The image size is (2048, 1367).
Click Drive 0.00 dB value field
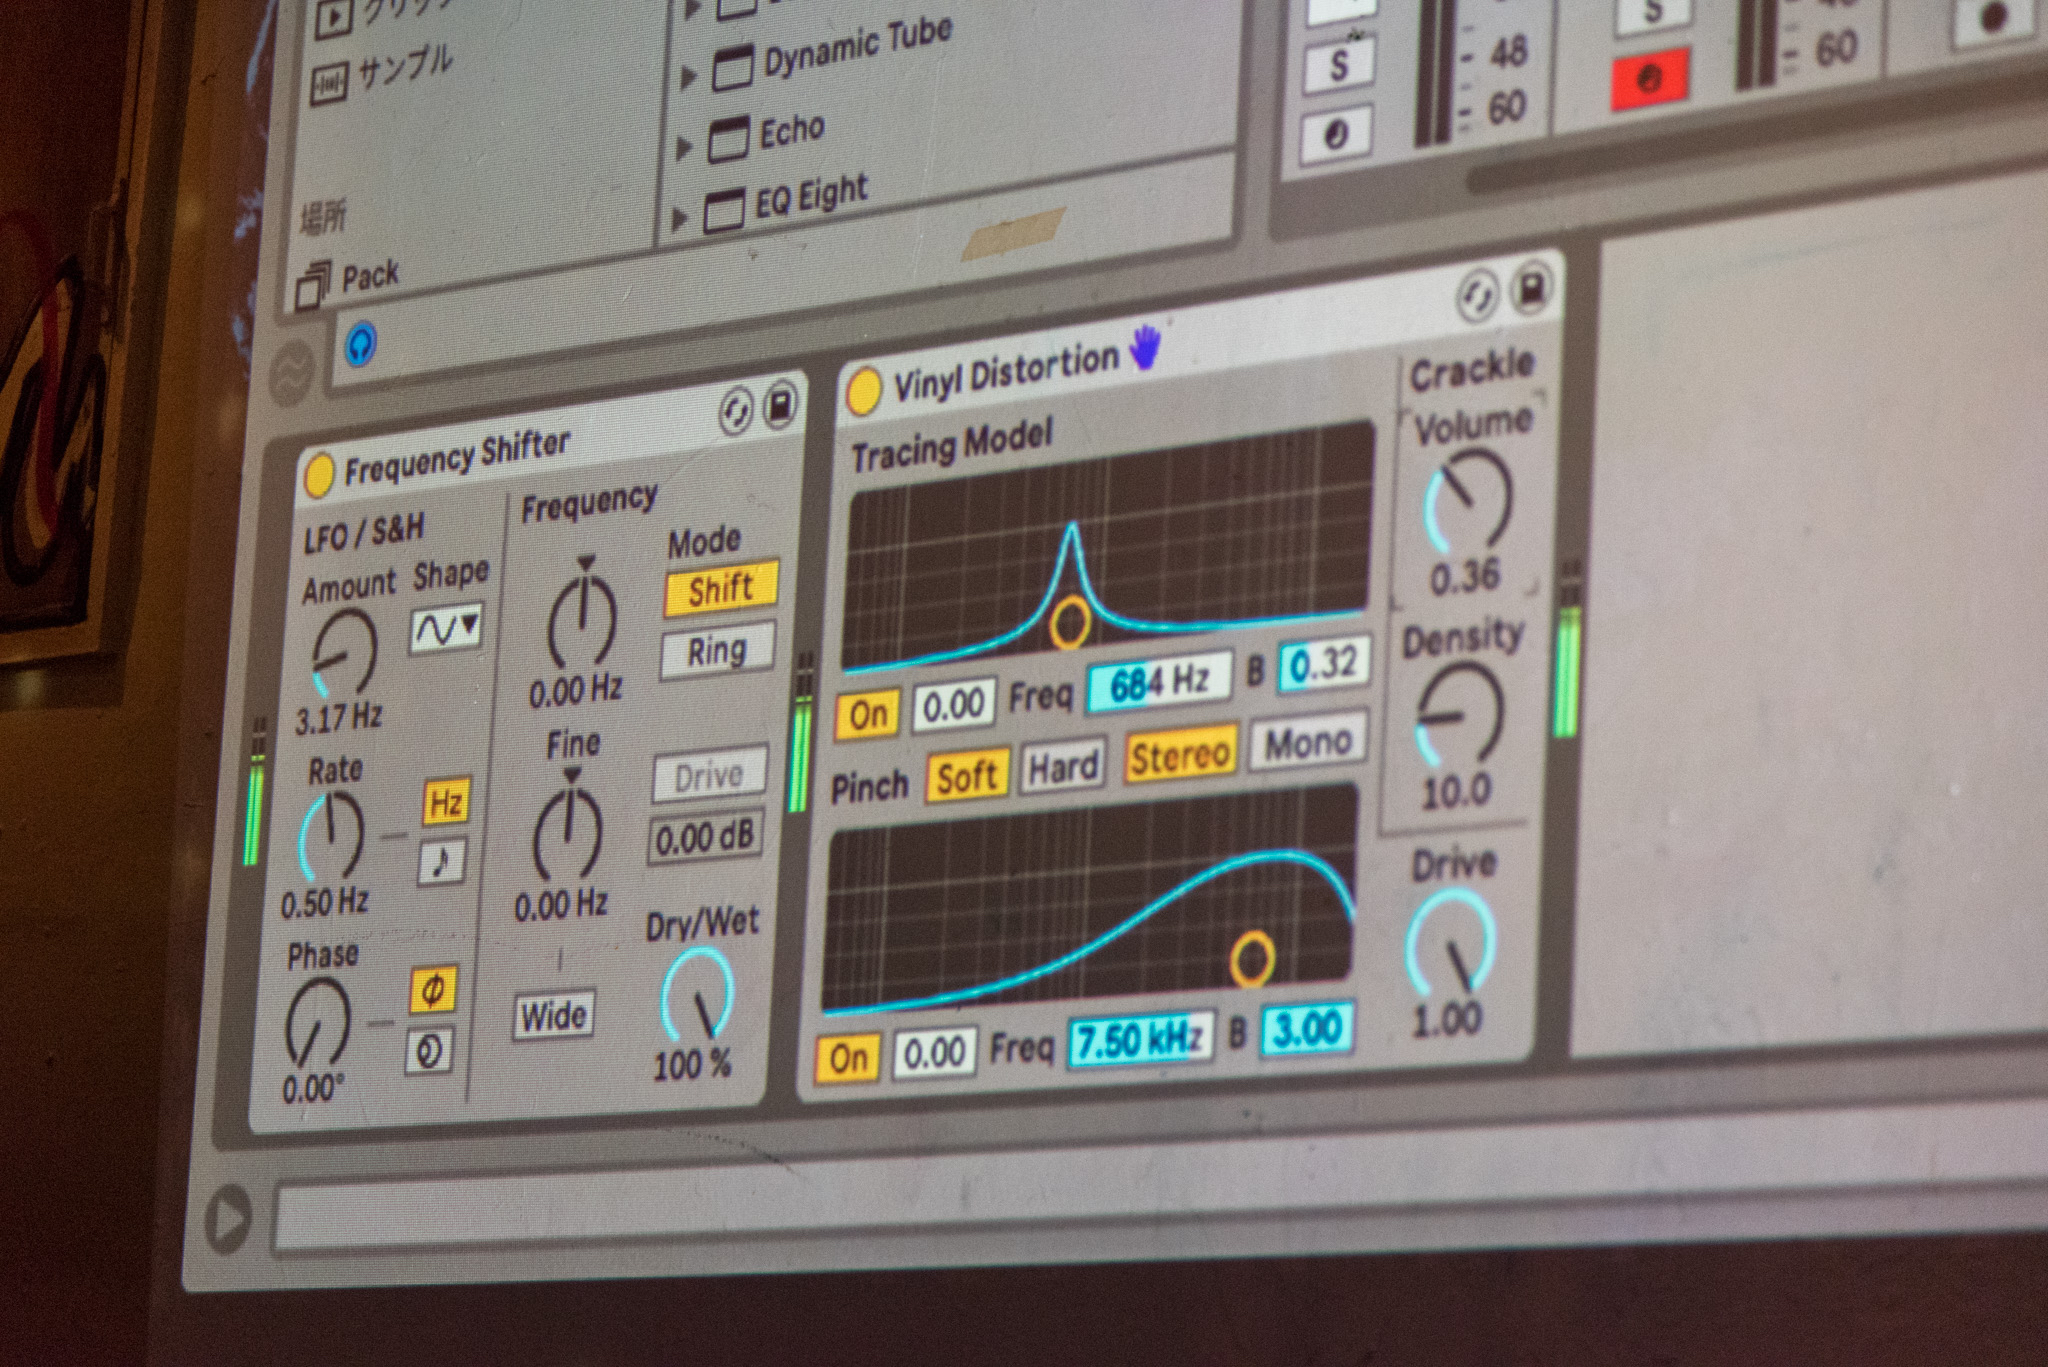pyautogui.click(x=705, y=837)
